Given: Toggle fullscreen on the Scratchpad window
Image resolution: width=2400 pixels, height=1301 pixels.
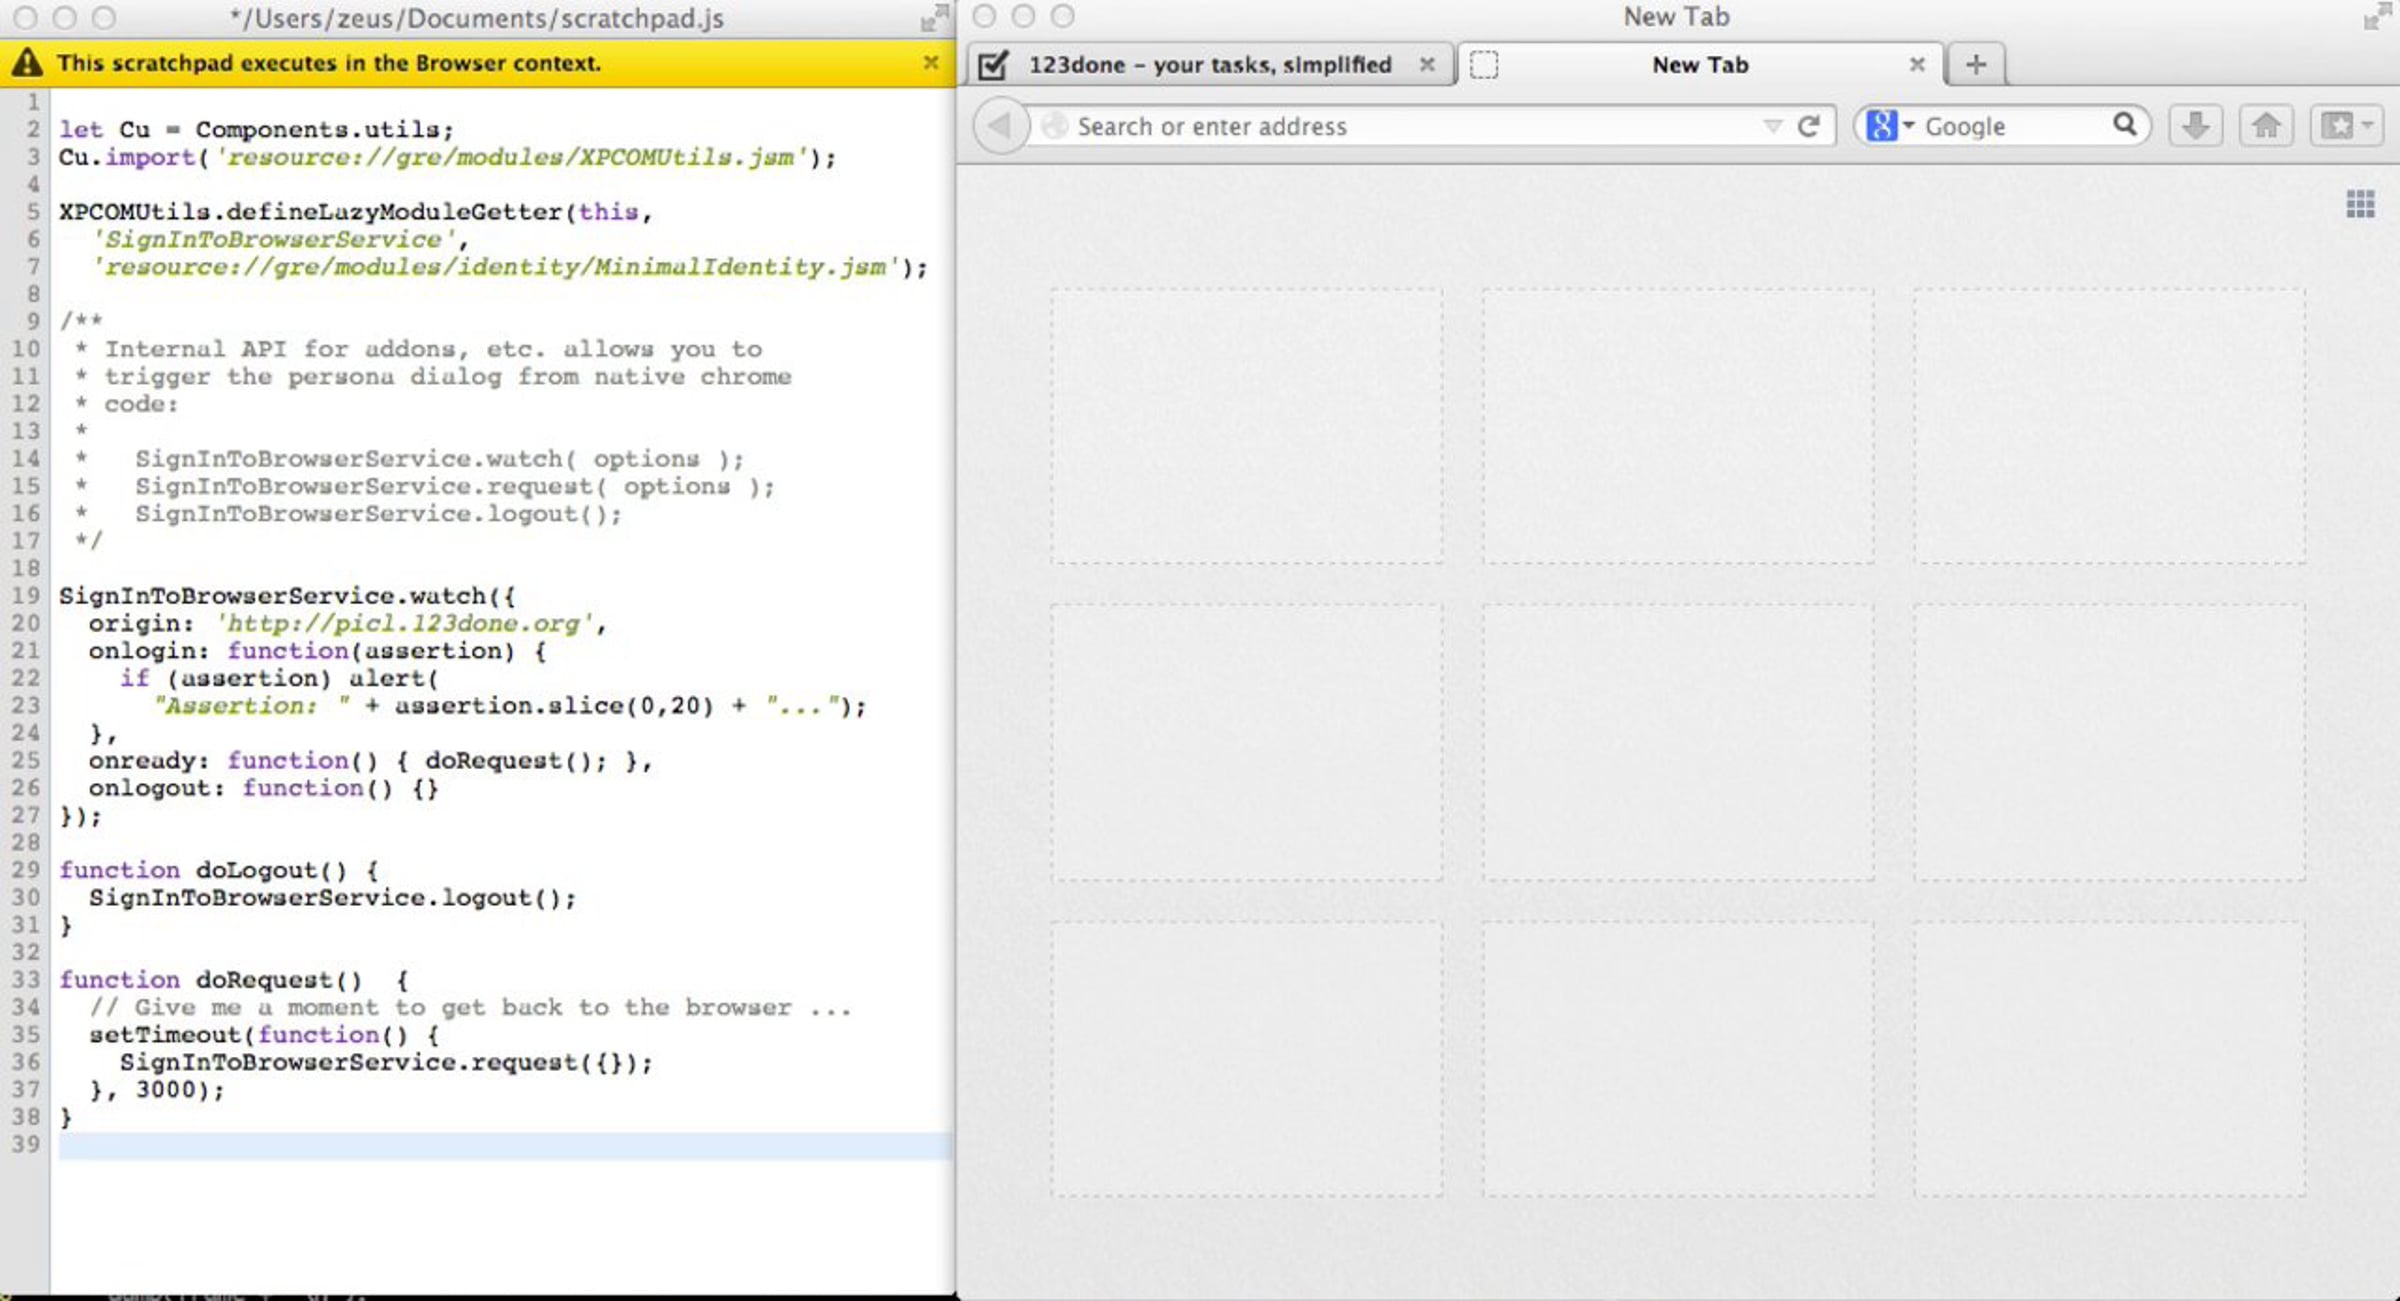Looking at the screenshot, I should click(934, 17).
